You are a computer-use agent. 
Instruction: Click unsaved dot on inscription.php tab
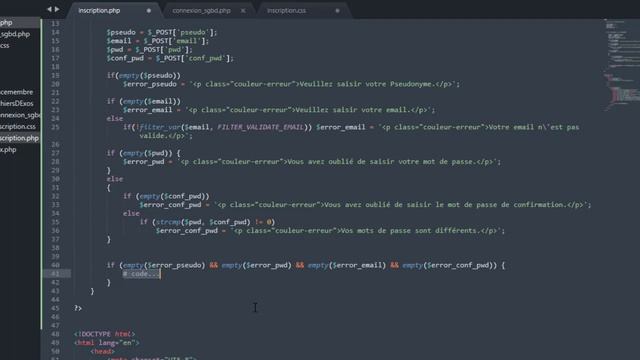[149, 11]
